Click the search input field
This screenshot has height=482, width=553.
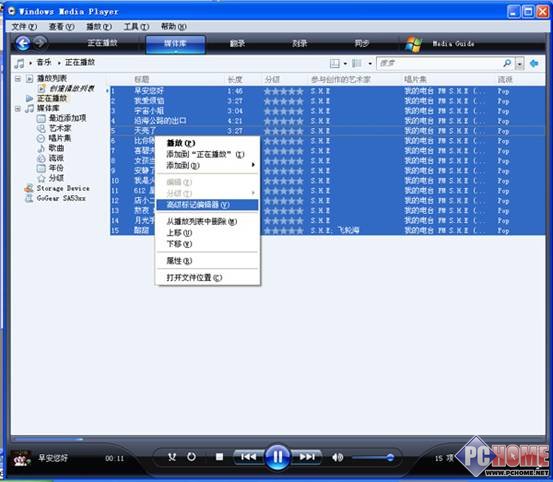pos(439,63)
